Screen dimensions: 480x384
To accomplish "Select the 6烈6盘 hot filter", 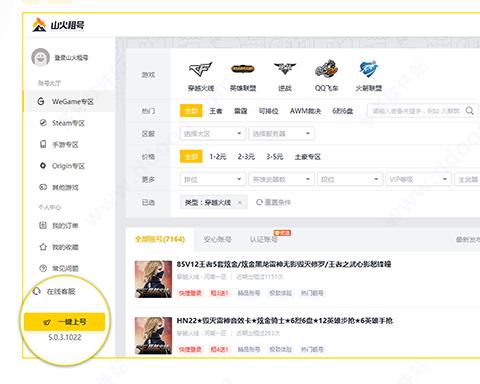I will click(342, 111).
